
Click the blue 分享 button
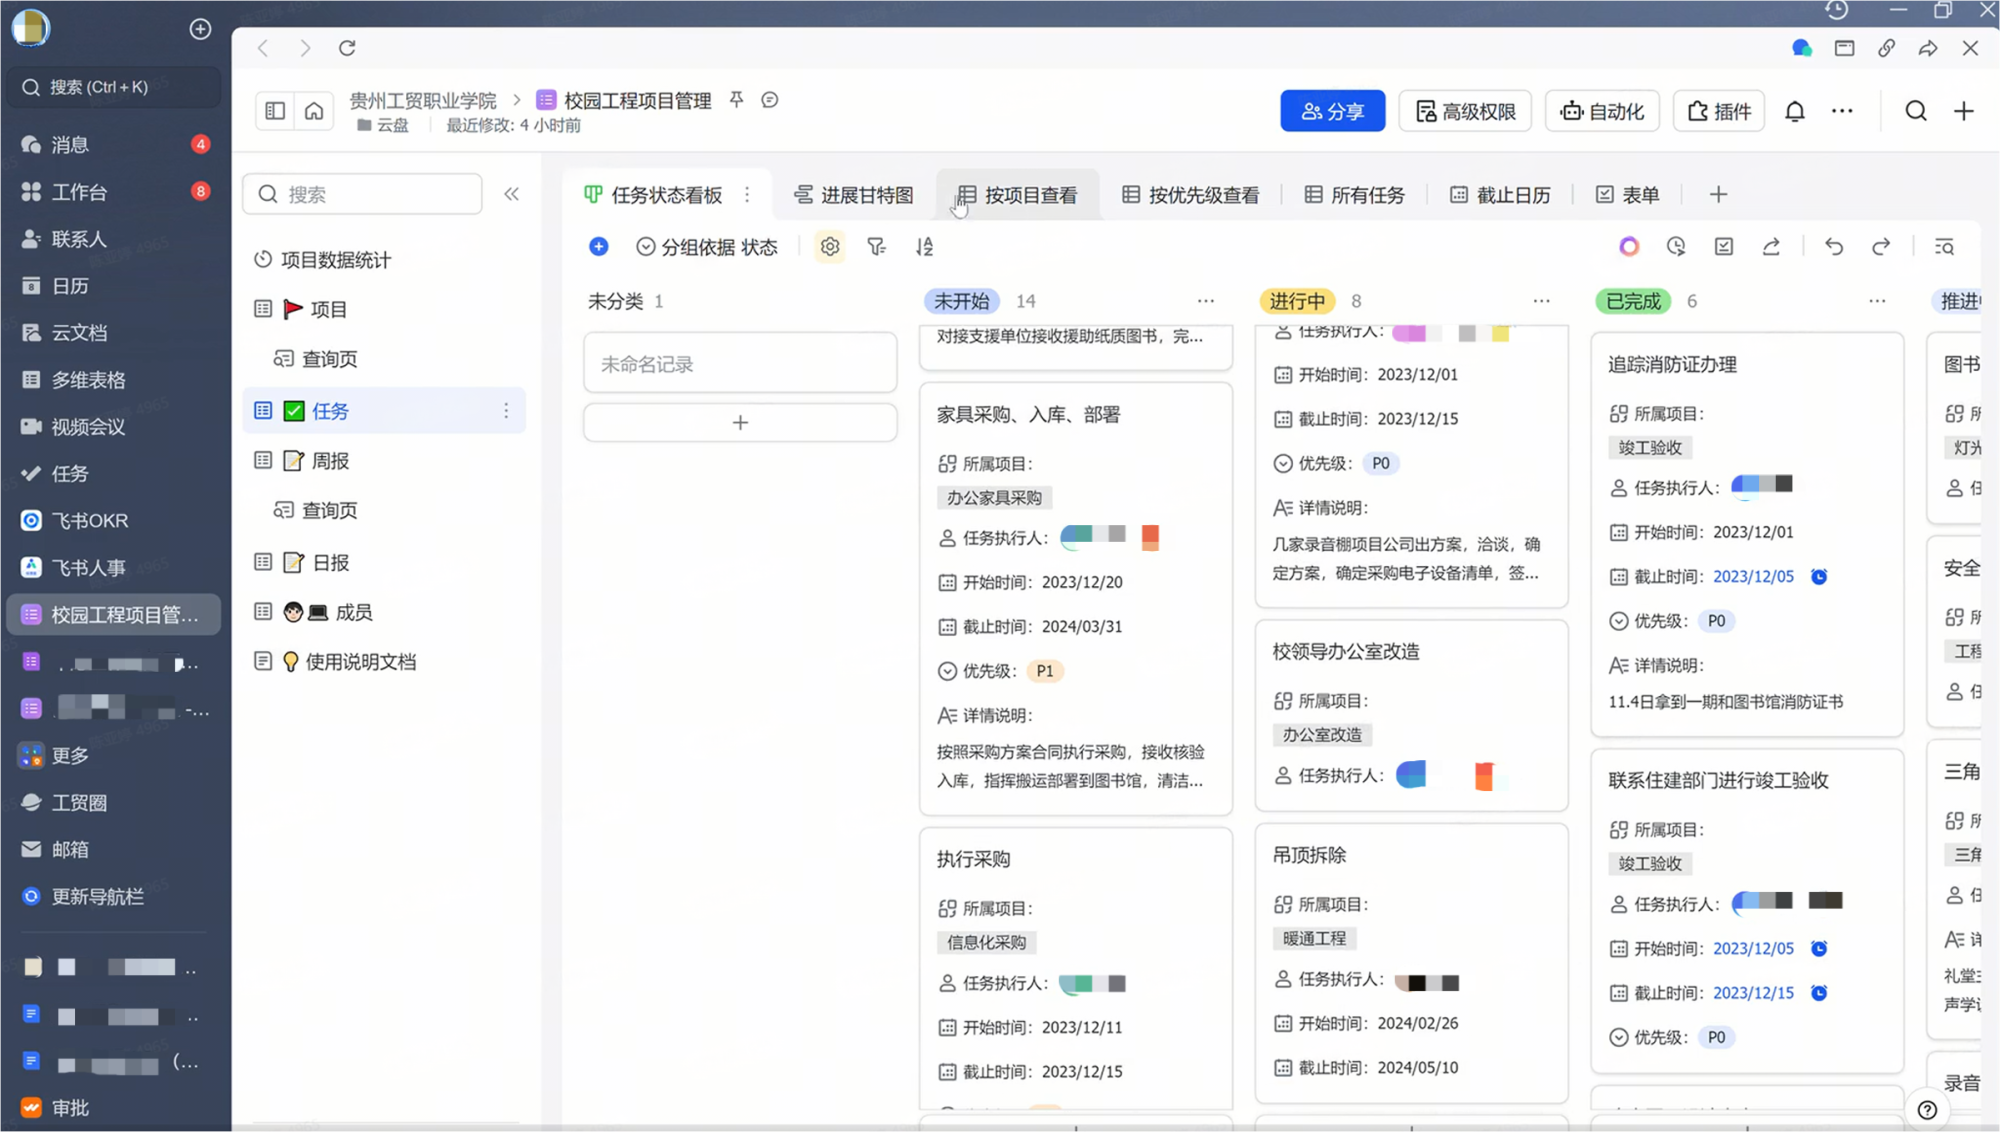pos(1332,111)
